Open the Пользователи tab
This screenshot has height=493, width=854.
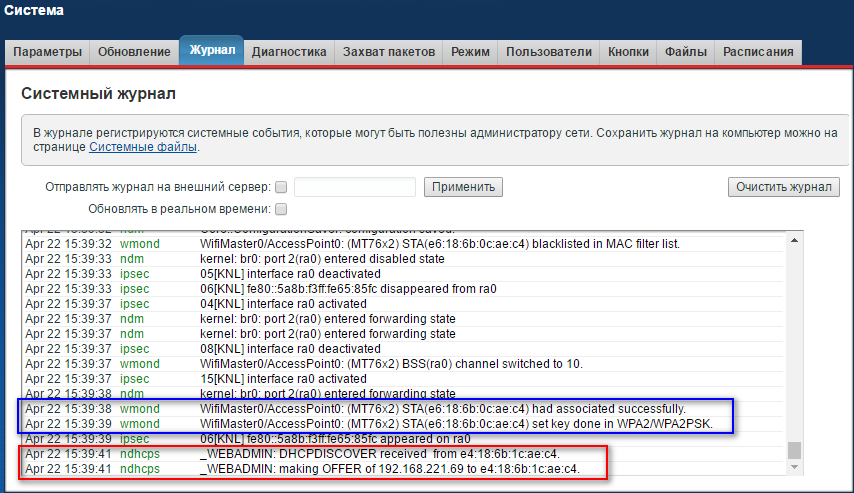pos(549,52)
